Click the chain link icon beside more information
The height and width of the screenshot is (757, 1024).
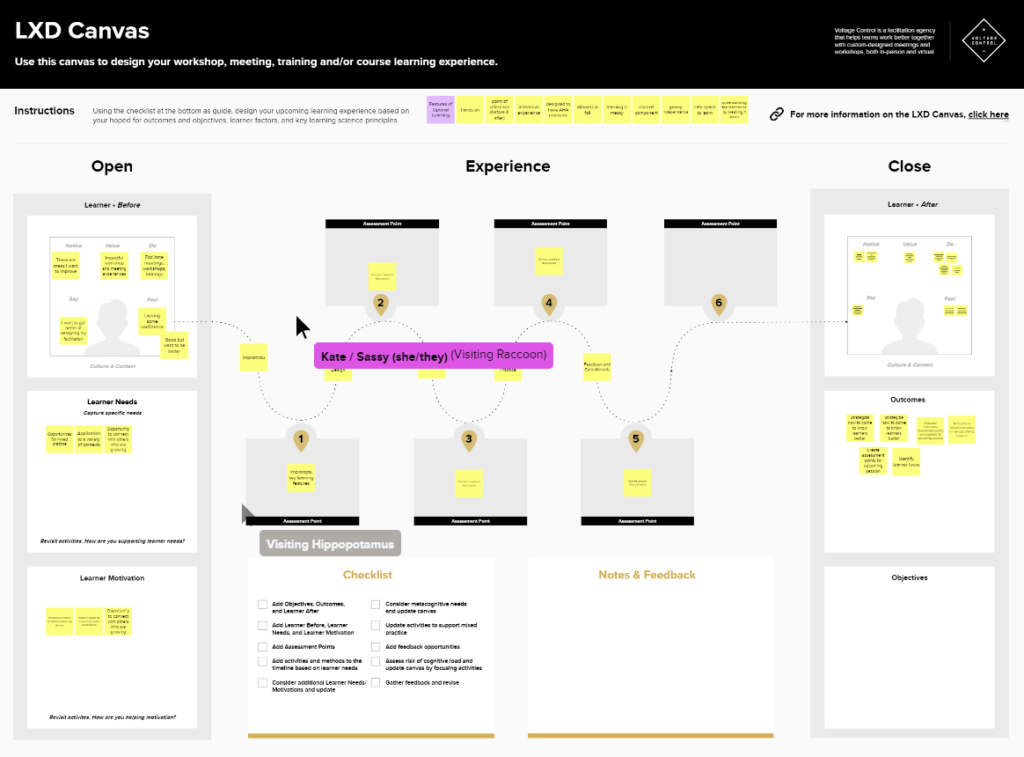click(x=776, y=114)
